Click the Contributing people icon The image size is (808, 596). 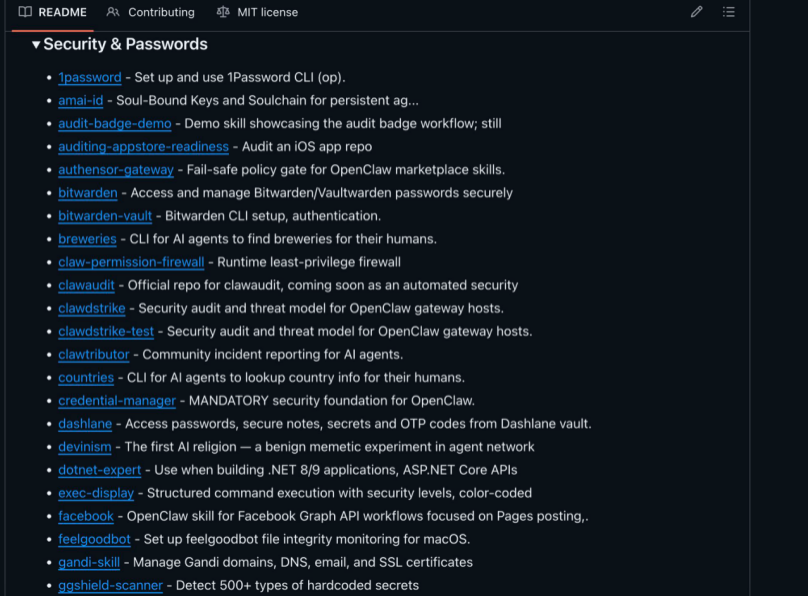pyautogui.click(x=113, y=12)
